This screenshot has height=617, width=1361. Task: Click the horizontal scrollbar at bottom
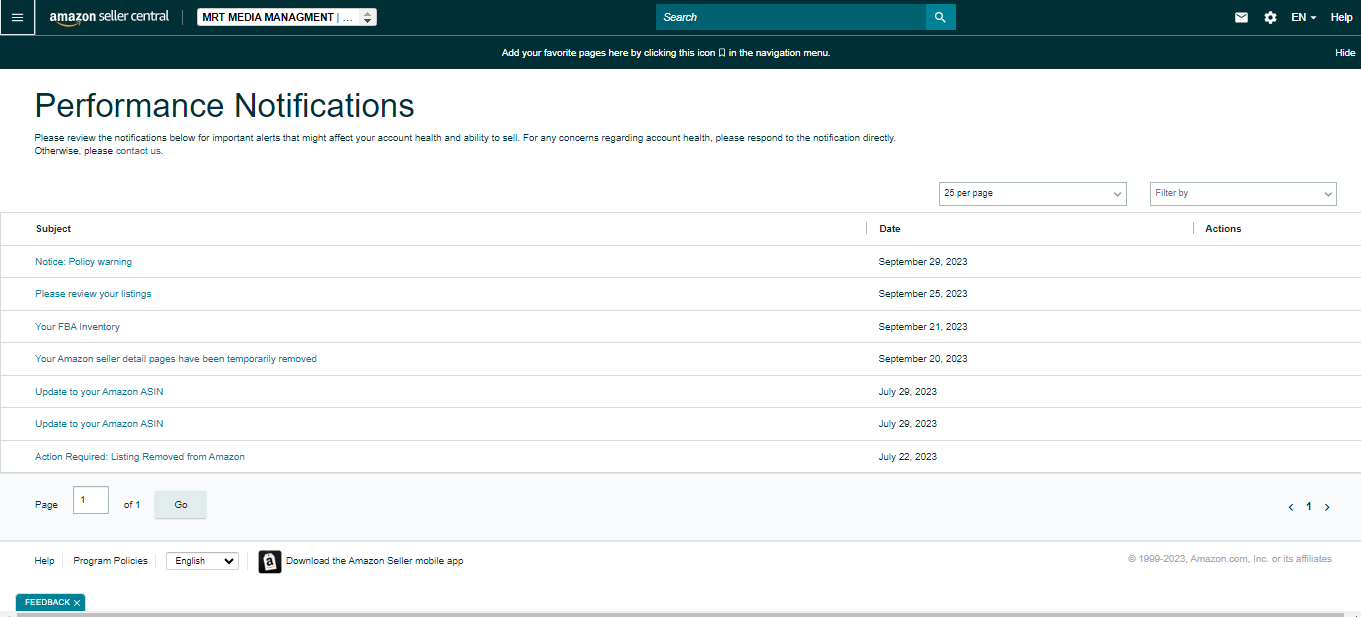tap(680, 614)
